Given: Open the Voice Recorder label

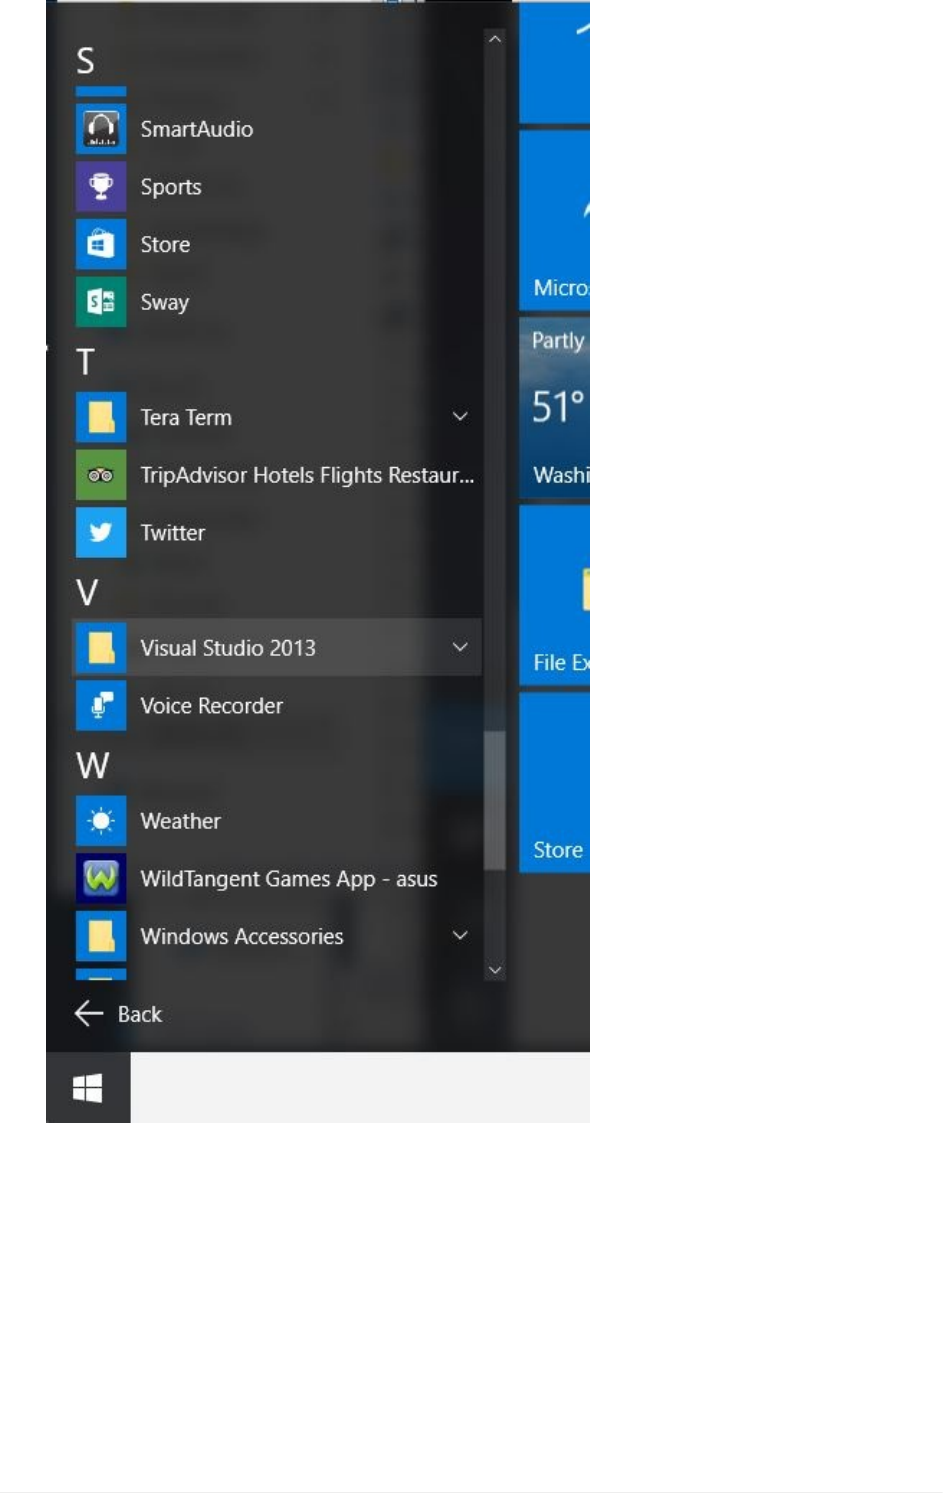Looking at the screenshot, I should 212,705.
